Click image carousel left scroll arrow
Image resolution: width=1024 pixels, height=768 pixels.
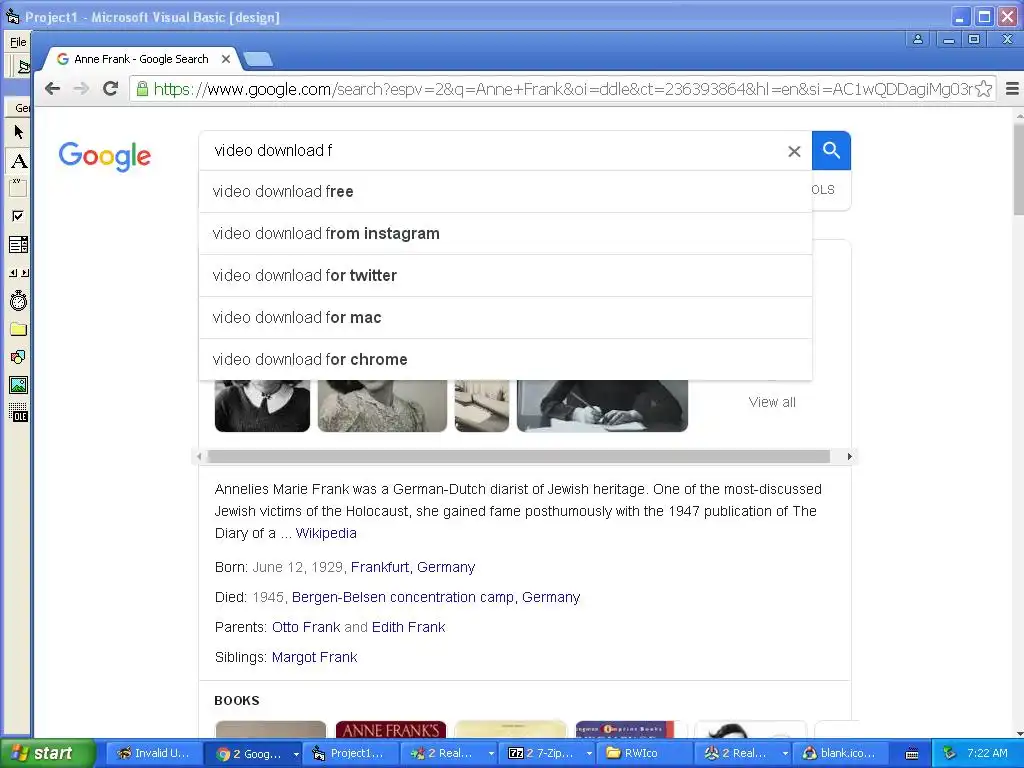pyautogui.click(x=199, y=456)
